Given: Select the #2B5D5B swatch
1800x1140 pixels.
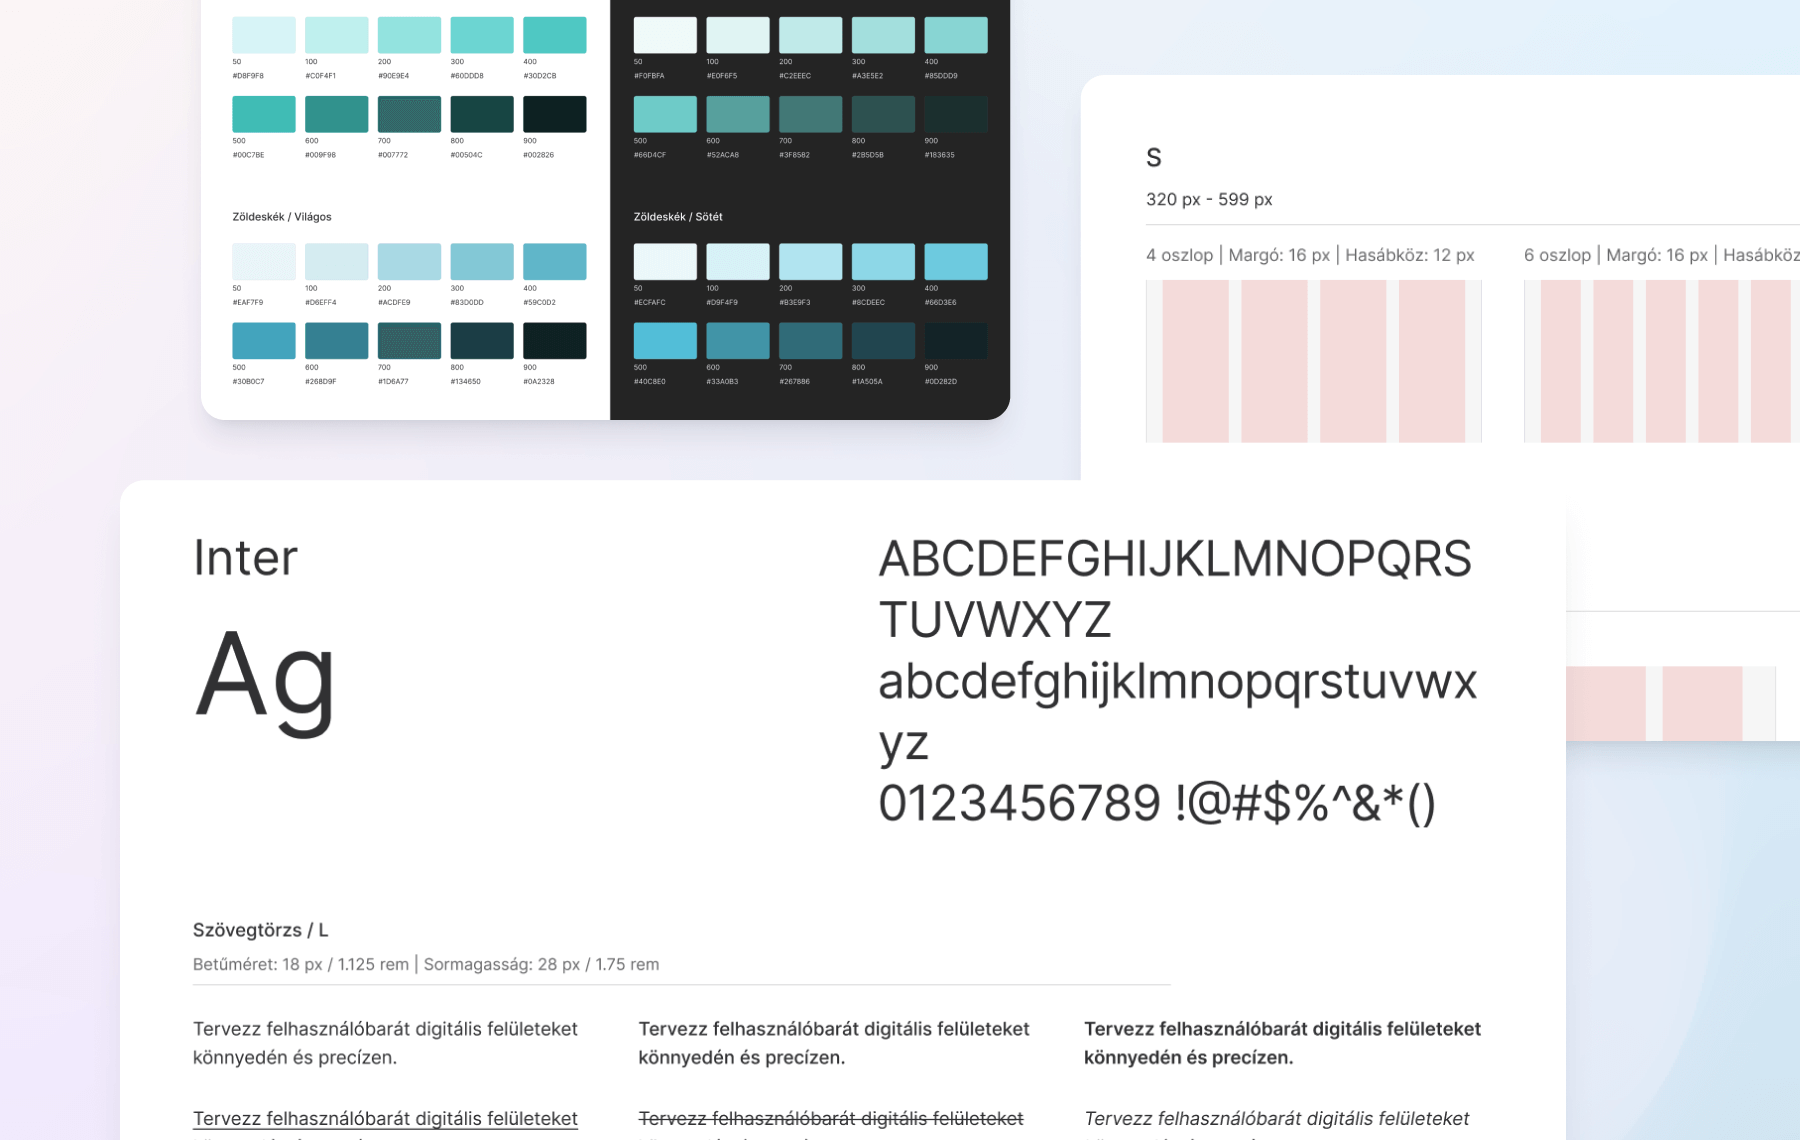Looking at the screenshot, I should (x=883, y=114).
